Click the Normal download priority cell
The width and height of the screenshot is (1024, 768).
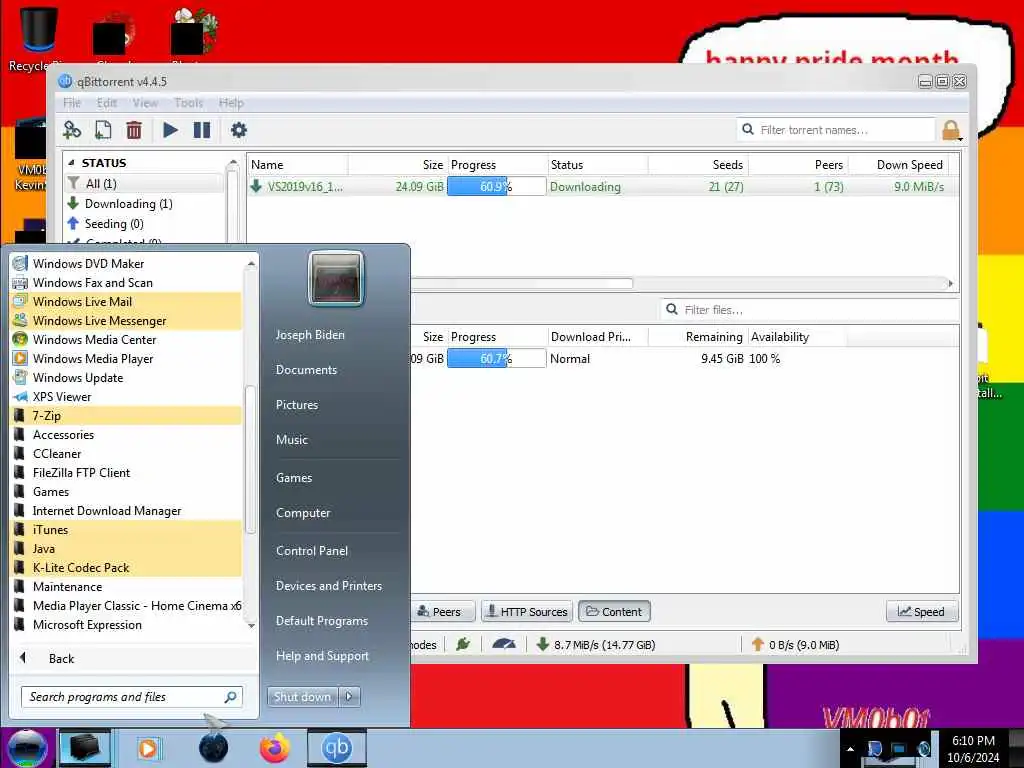pos(570,359)
